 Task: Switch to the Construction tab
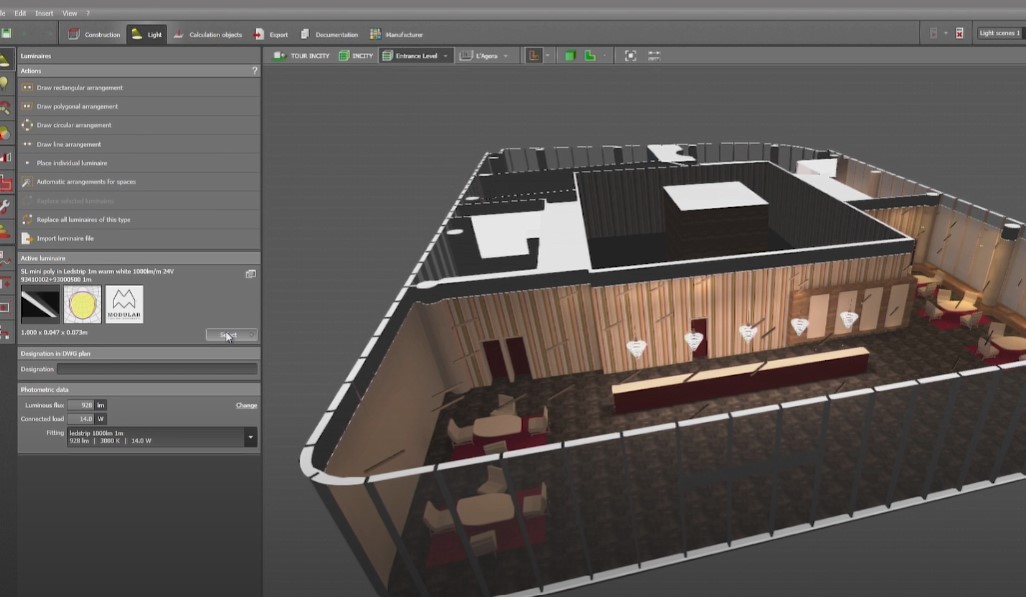(94, 34)
